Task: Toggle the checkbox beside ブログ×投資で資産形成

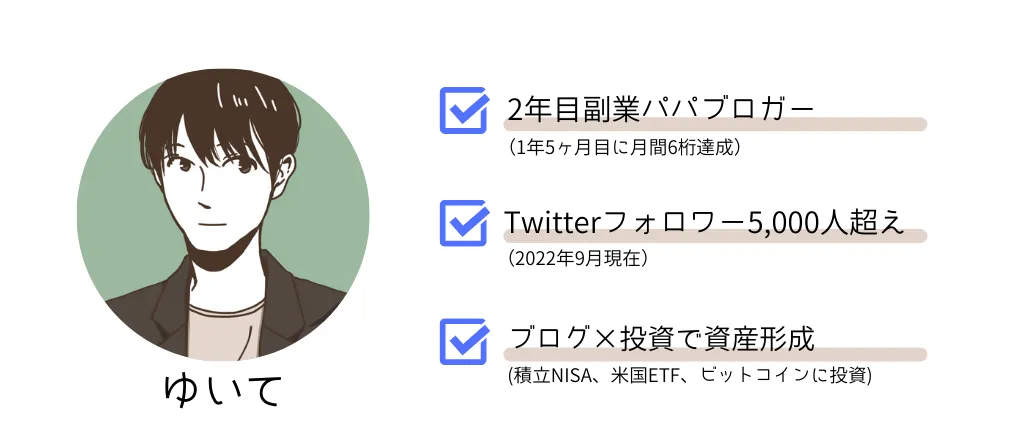Action: click(x=464, y=341)
